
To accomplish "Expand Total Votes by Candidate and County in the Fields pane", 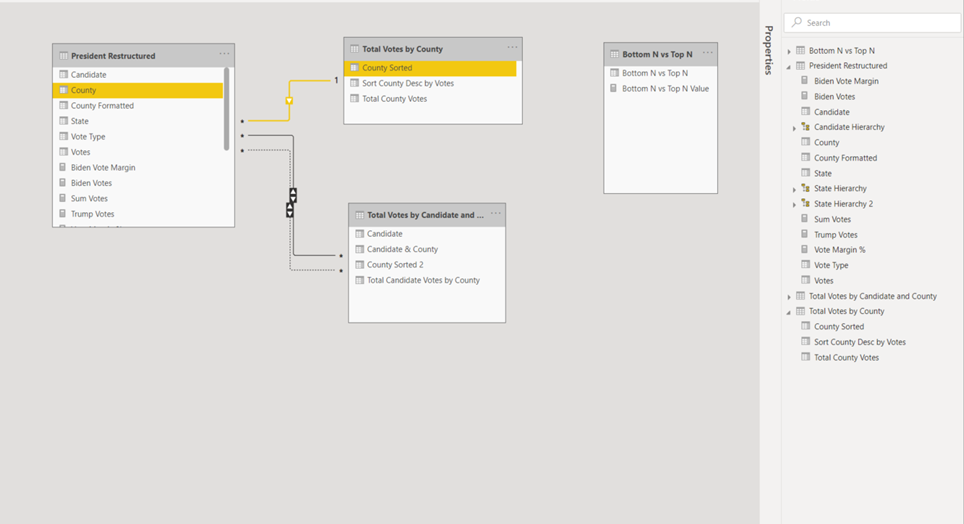I will pyautogui.click(x=789, y=297).
